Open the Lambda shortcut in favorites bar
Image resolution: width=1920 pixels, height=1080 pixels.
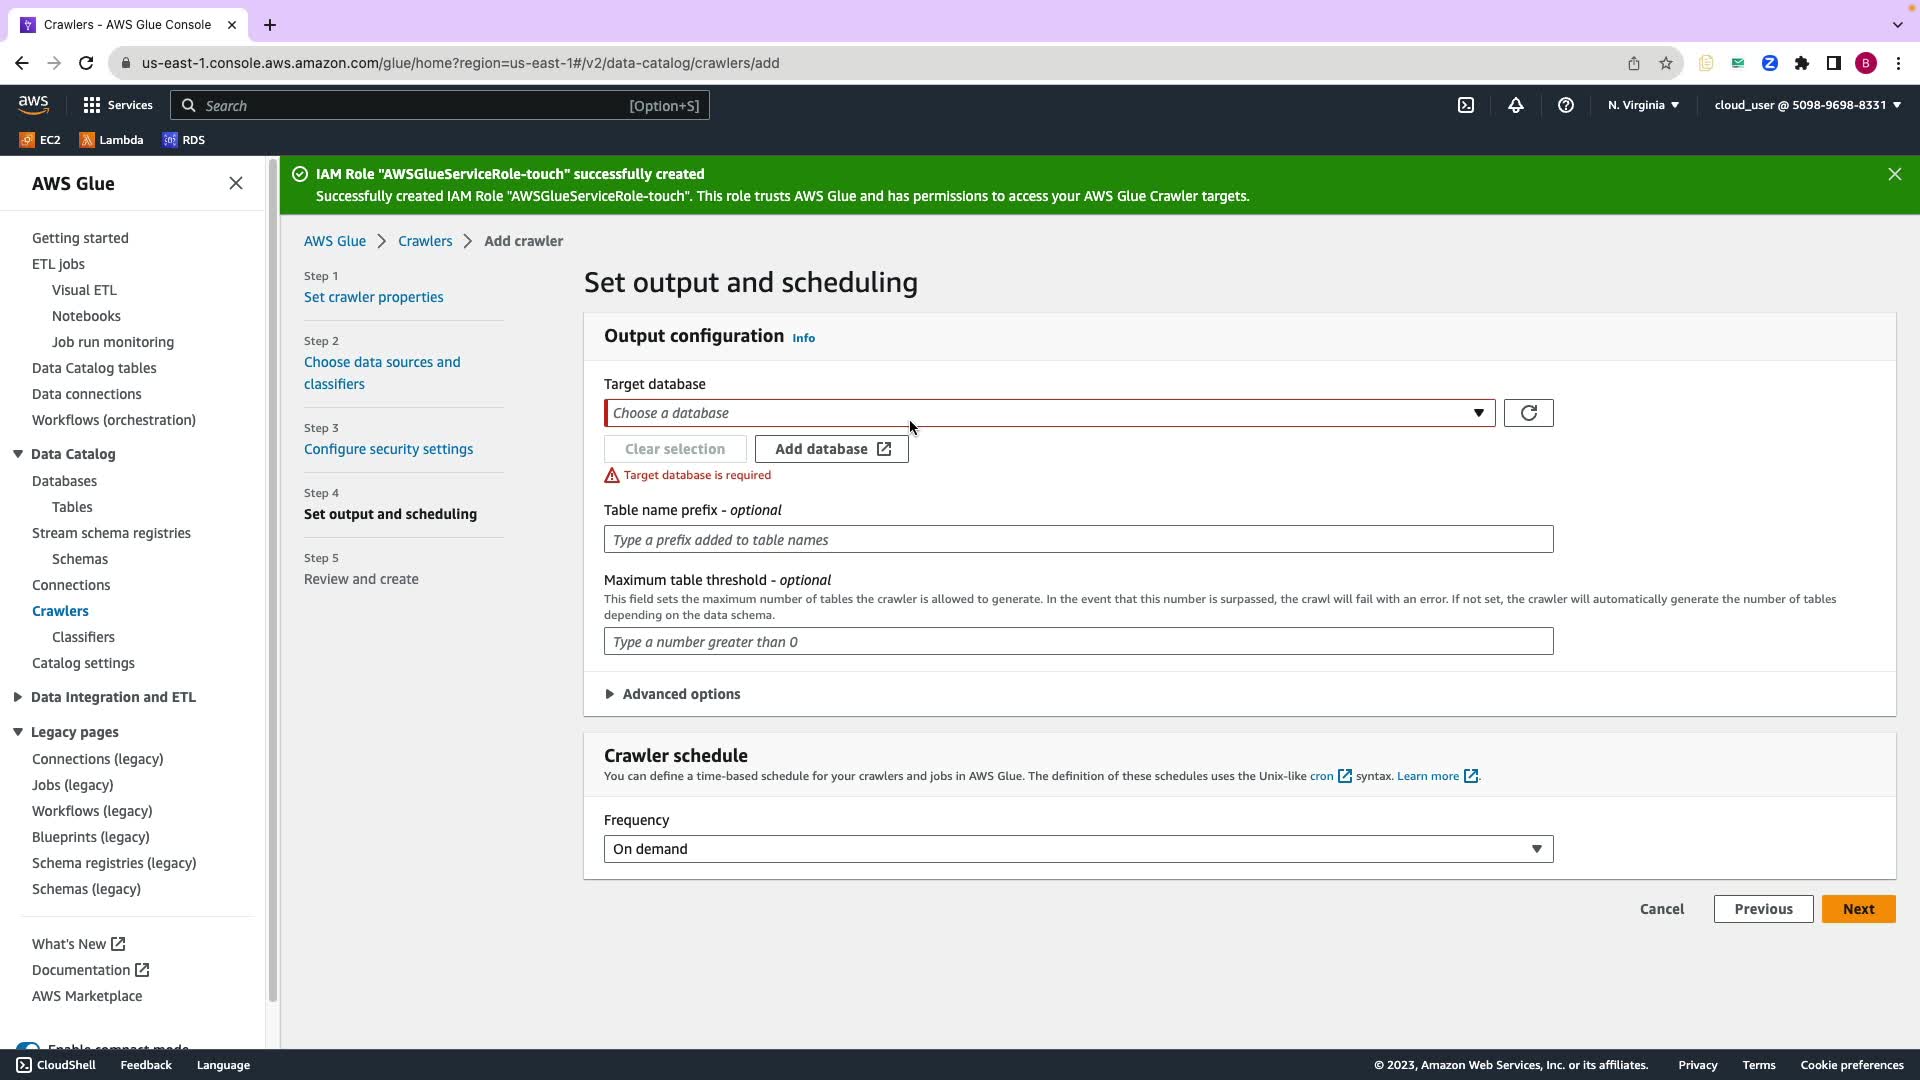coord(111,140)
